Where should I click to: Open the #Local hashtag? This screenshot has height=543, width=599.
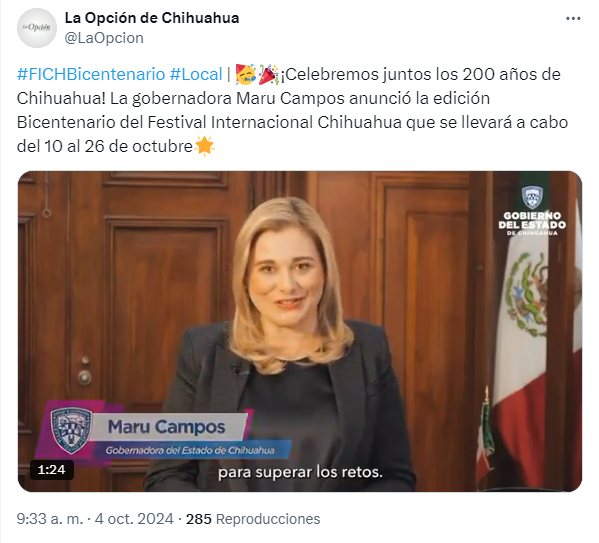tap(196, 74)
